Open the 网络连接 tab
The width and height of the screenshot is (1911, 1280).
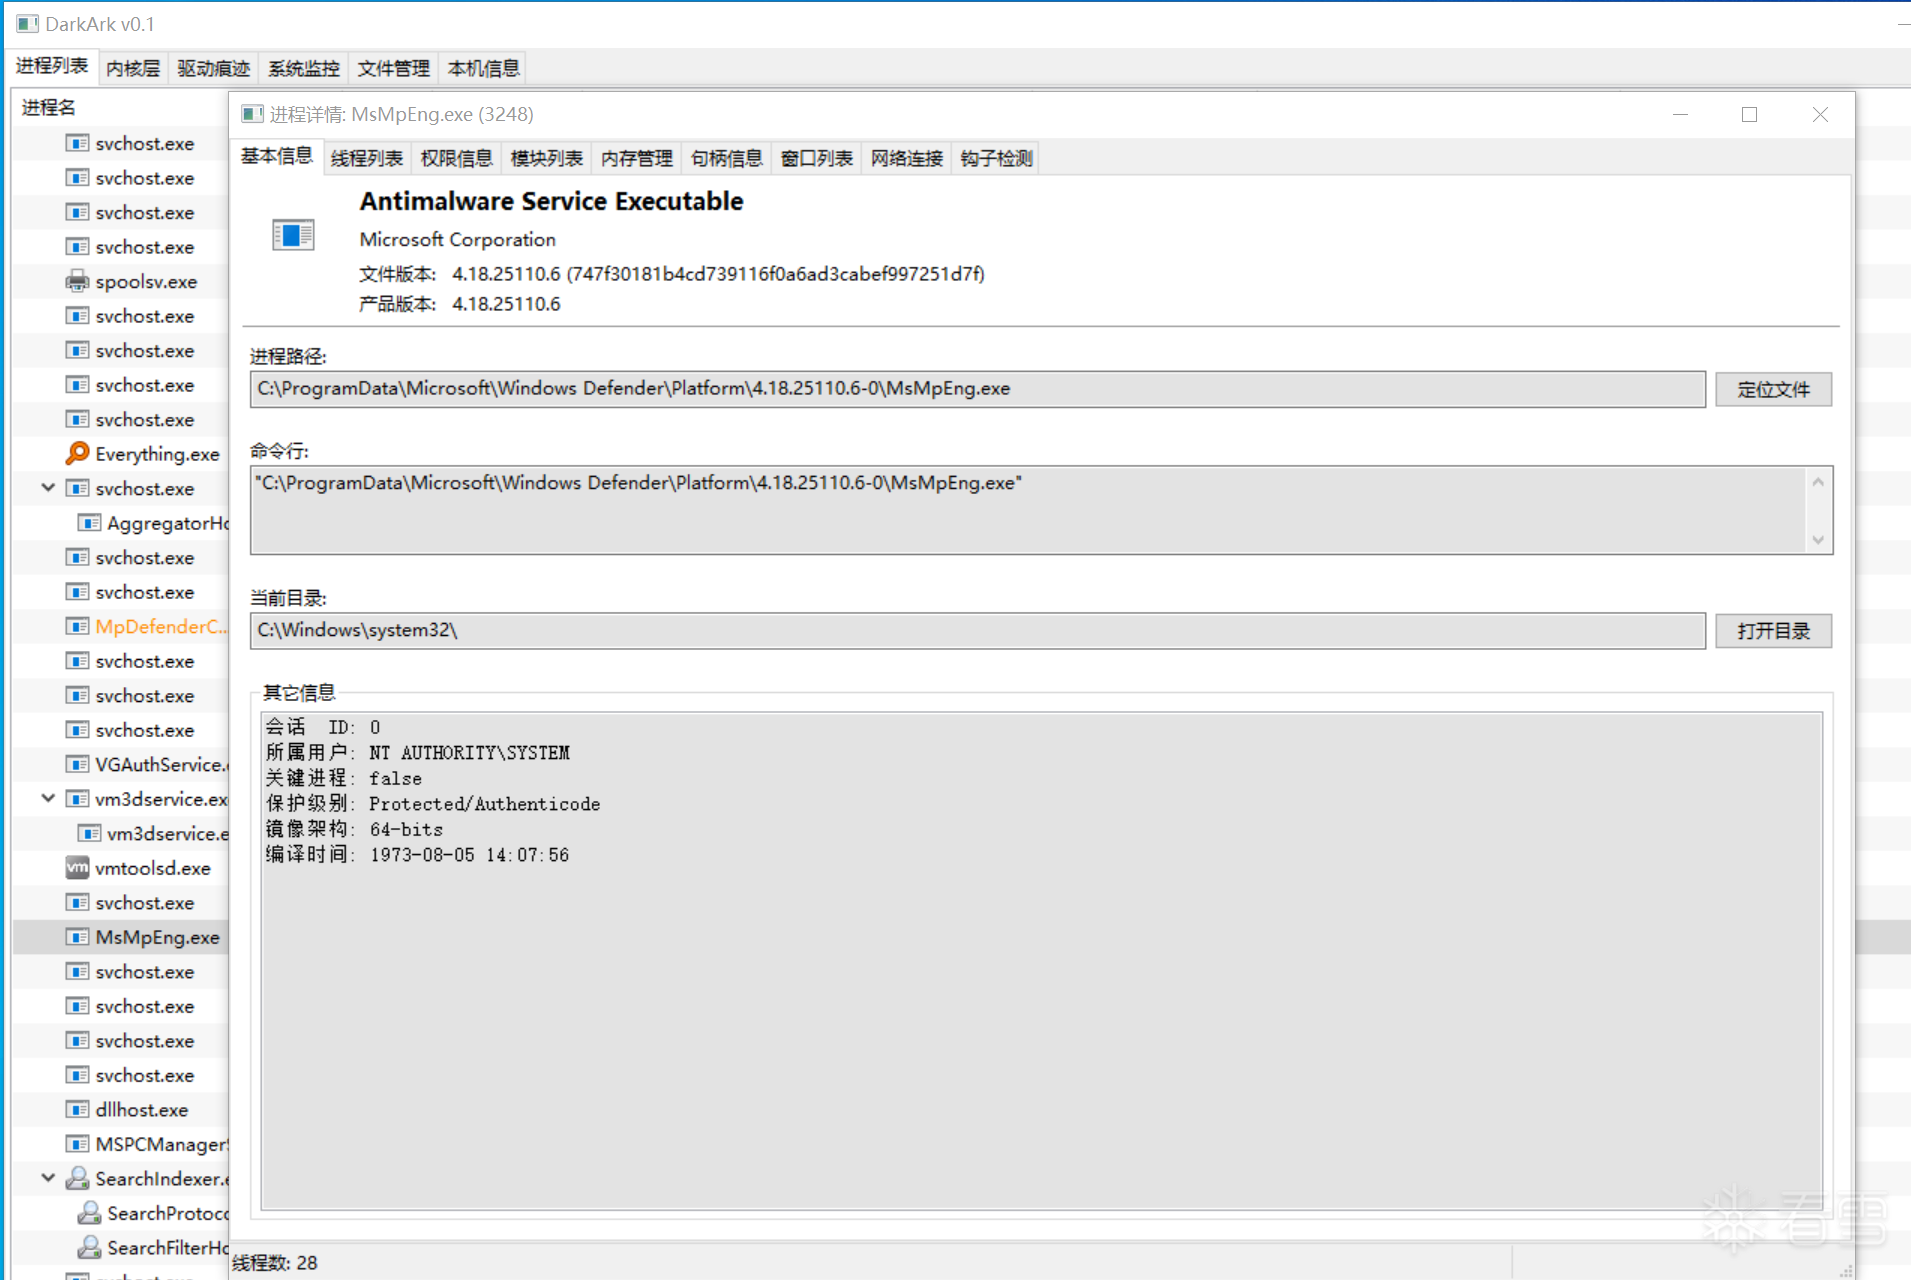tap(907, 158)
